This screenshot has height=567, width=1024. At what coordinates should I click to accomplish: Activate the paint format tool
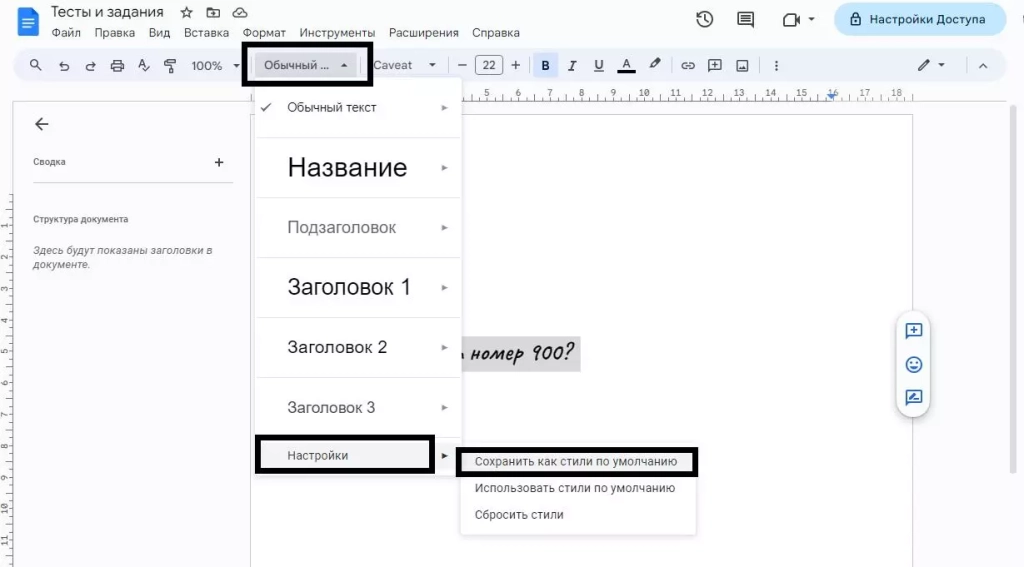pos(170,65)
